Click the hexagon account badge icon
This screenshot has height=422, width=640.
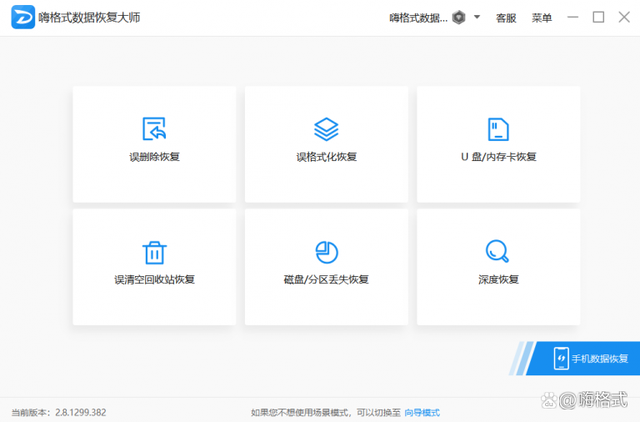[x=459, y=18]
